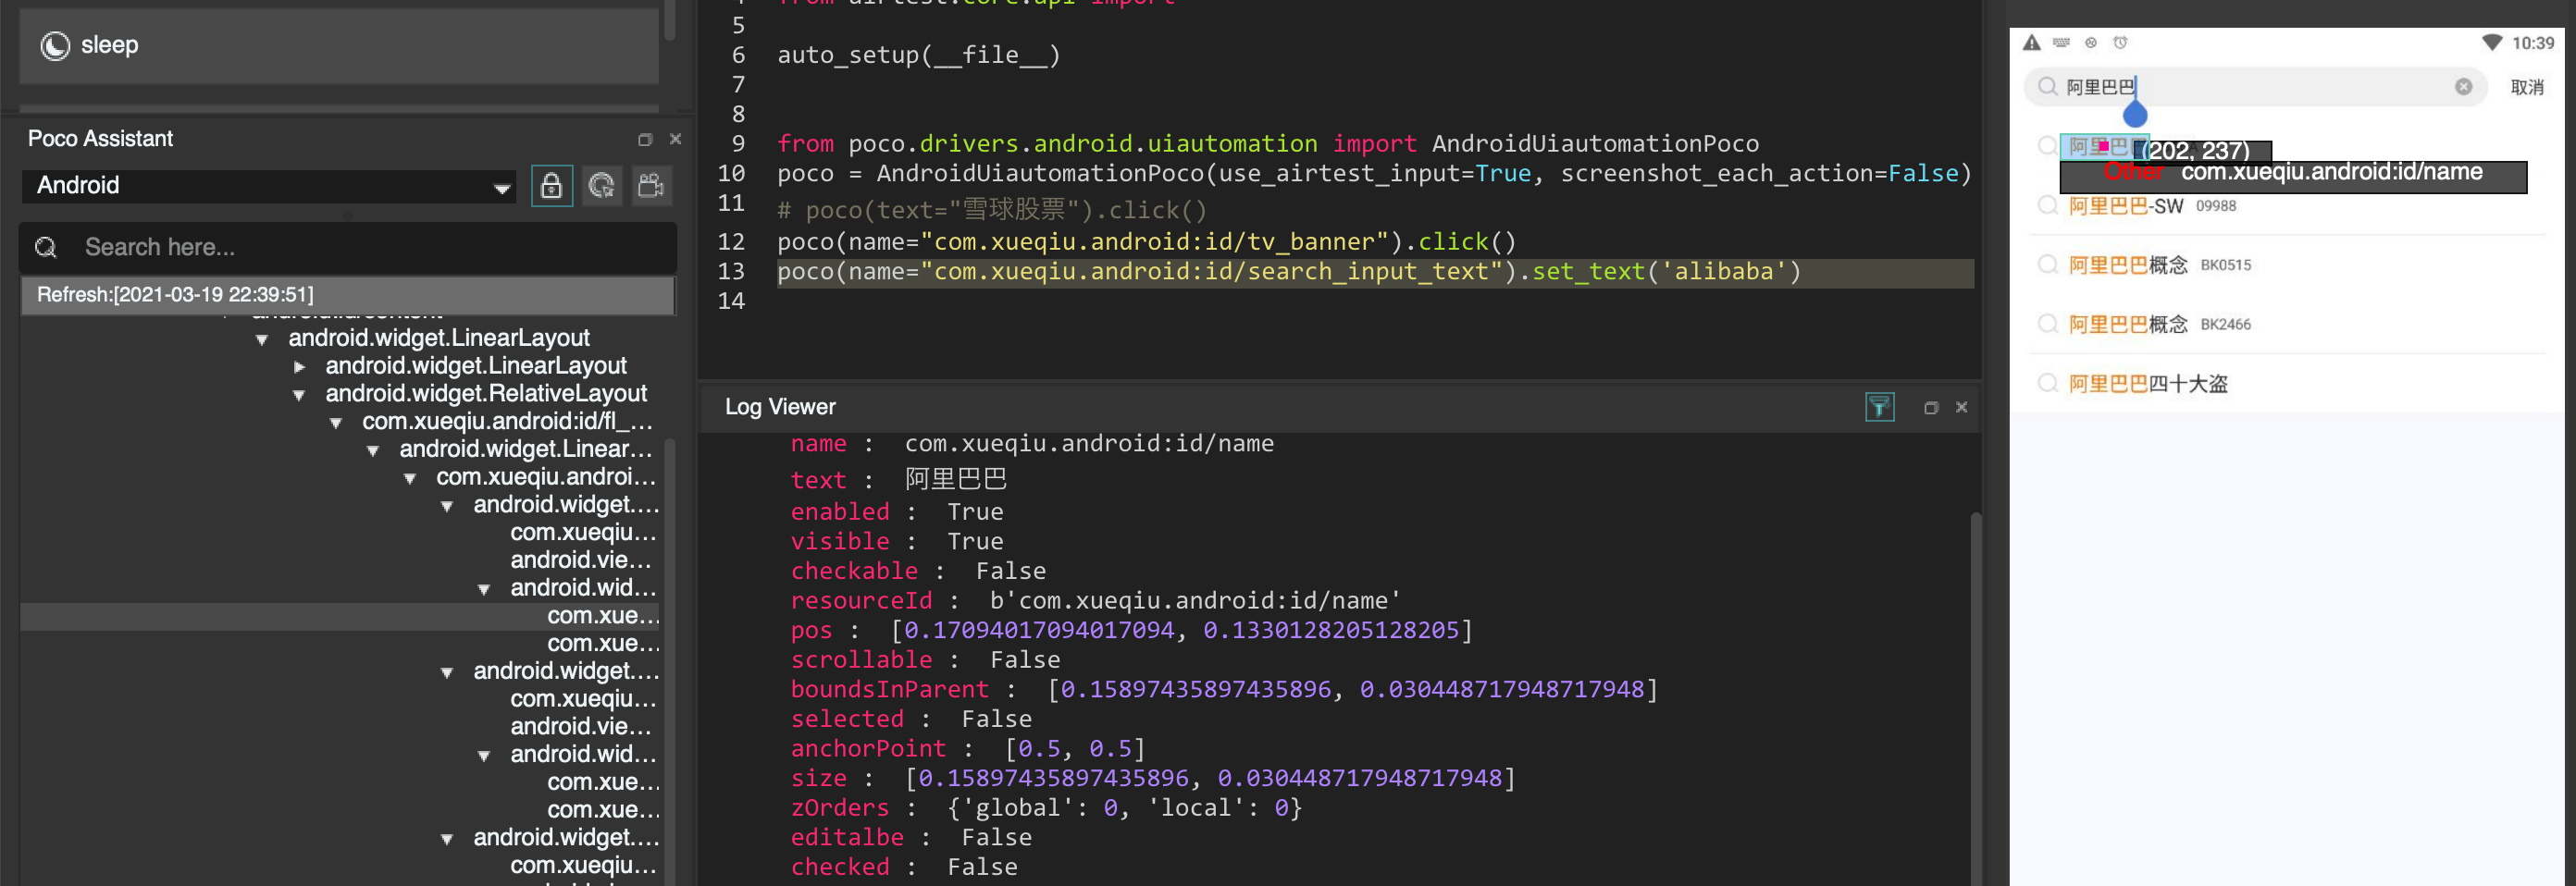Expand the collapsed android.widget.LinearLayout node
The width and height of the screenshot is (2576, 886).
pyautogui.click(x=299, y=367)
